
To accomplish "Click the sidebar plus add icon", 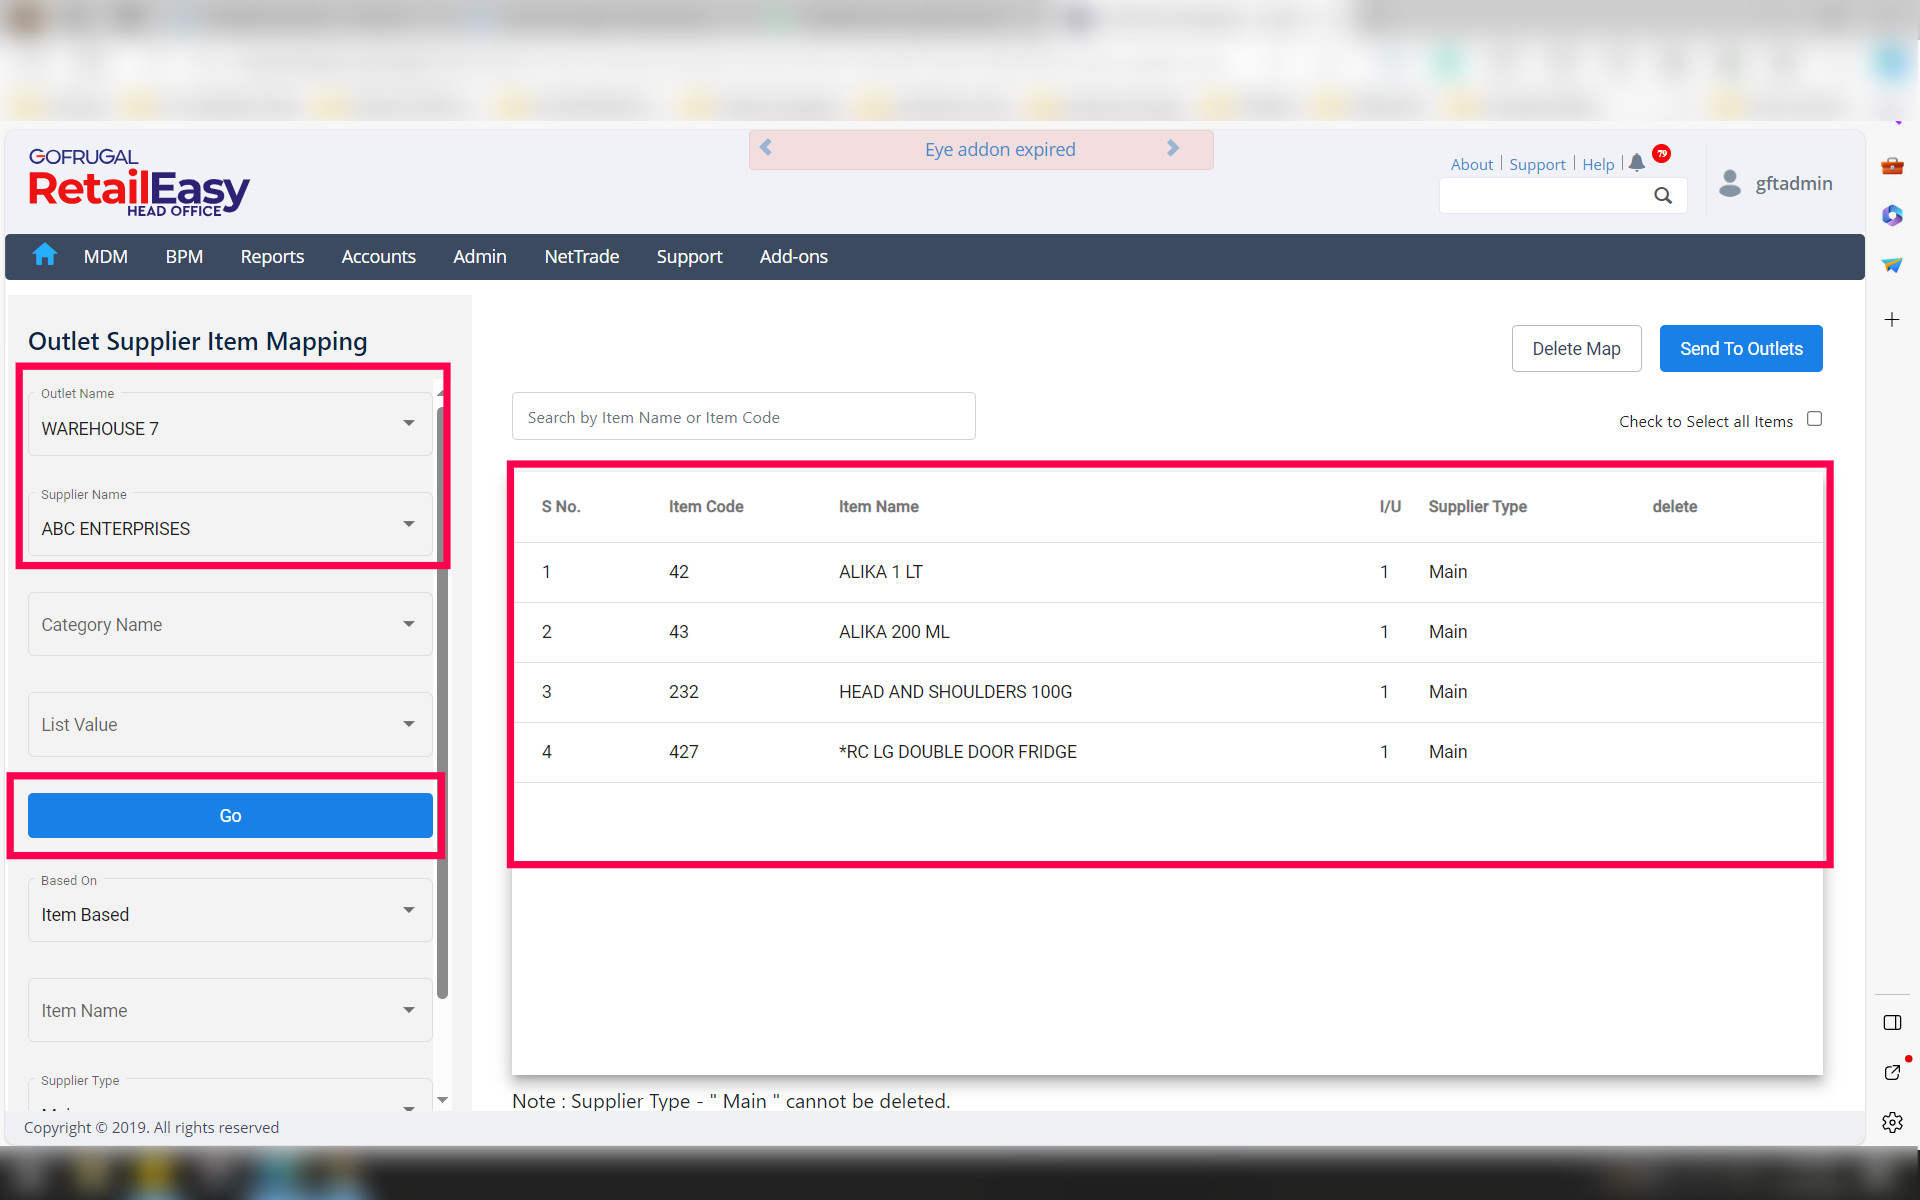I will 1892,320.
